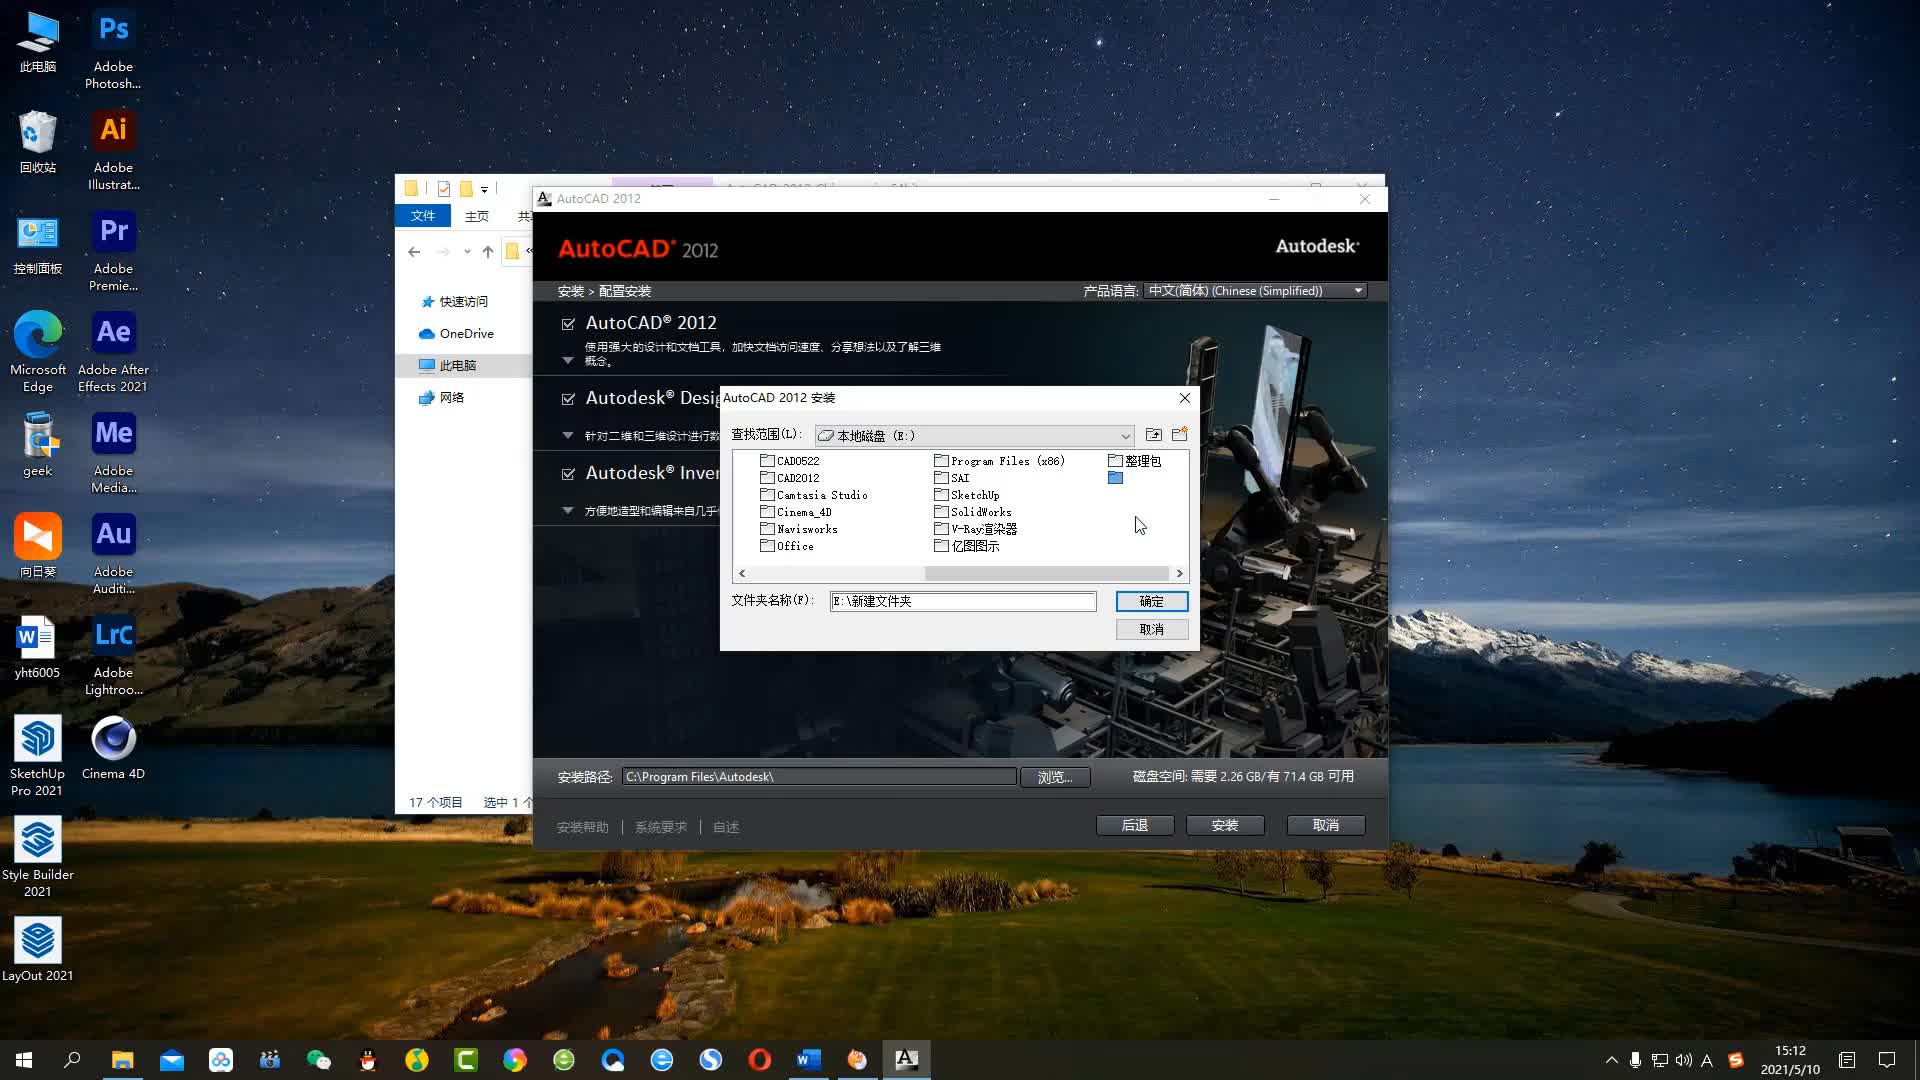1920x1080 pixels.
Task: Open File Explorer from the taskbar
Action: (122, 1060)
